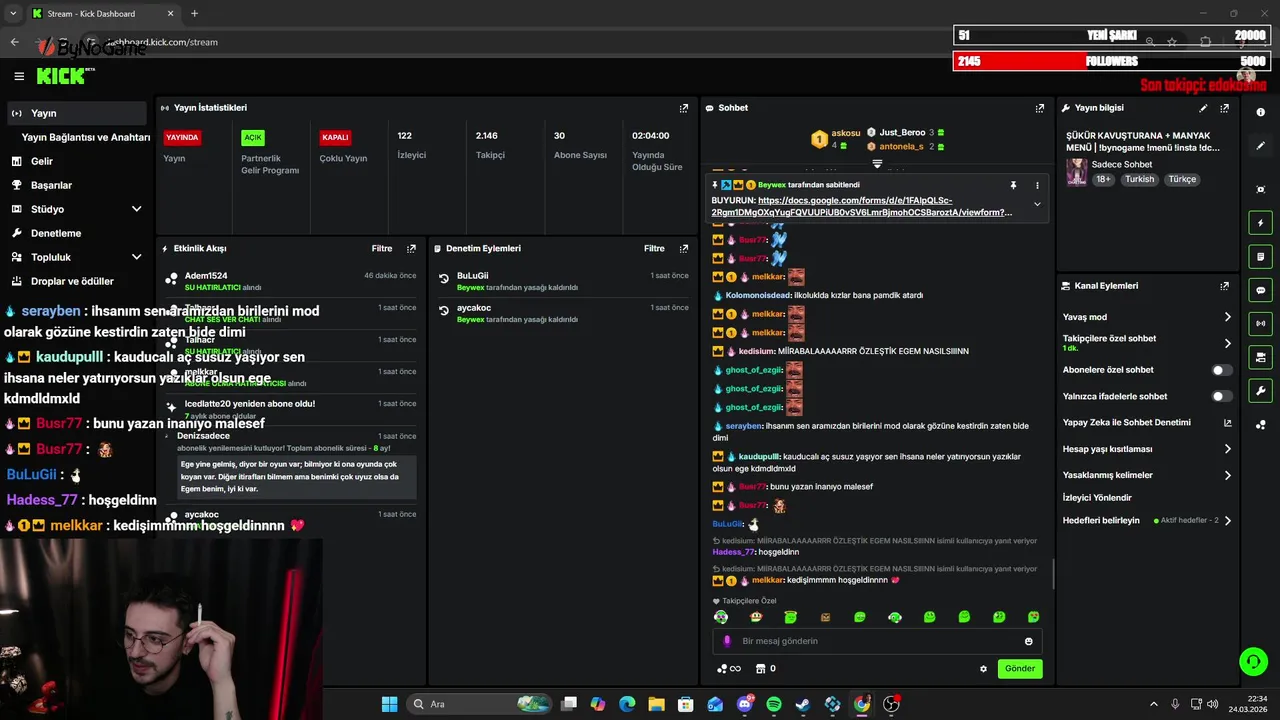Pop out the Yayın İstatistikleri panel
Viewport: 1280px width, 720px height.
click(x=684, y=108)
